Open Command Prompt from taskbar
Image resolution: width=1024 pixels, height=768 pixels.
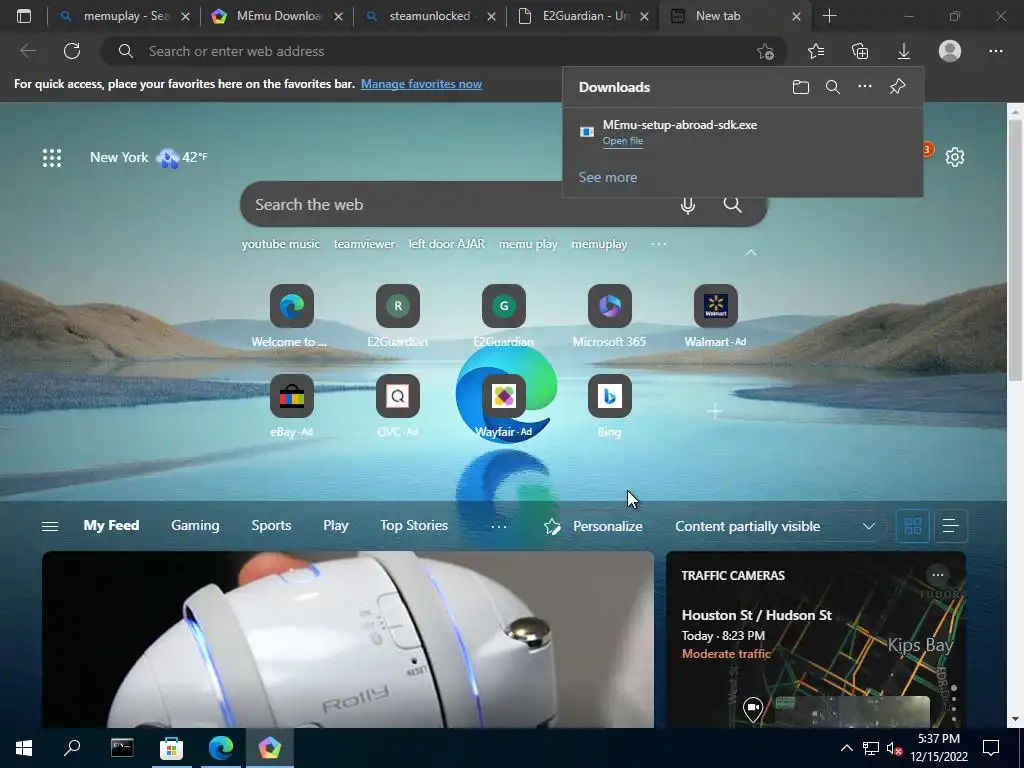(x=122, y=748)
